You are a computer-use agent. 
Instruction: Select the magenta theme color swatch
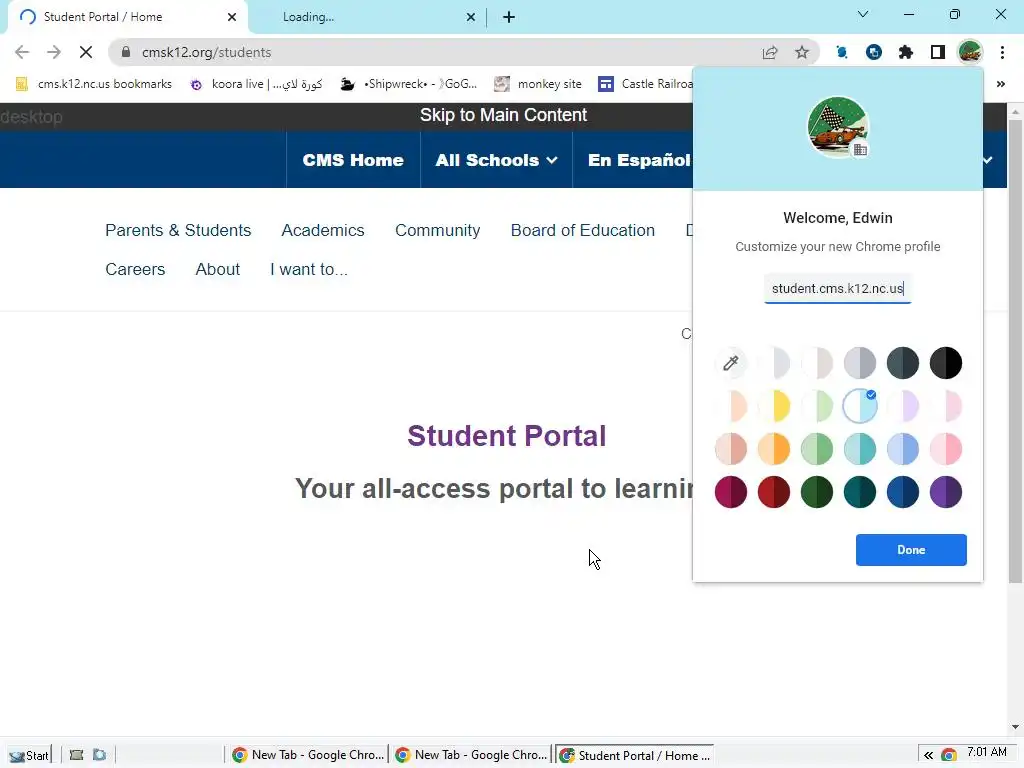[731, 492]
